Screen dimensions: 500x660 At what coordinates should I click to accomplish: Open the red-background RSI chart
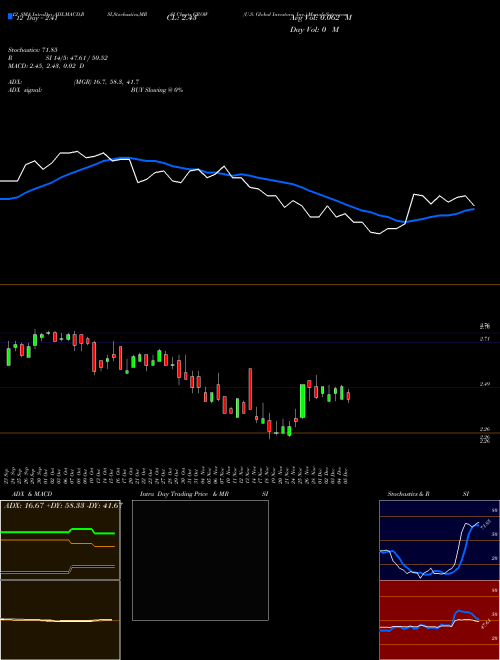coord(439,620)
